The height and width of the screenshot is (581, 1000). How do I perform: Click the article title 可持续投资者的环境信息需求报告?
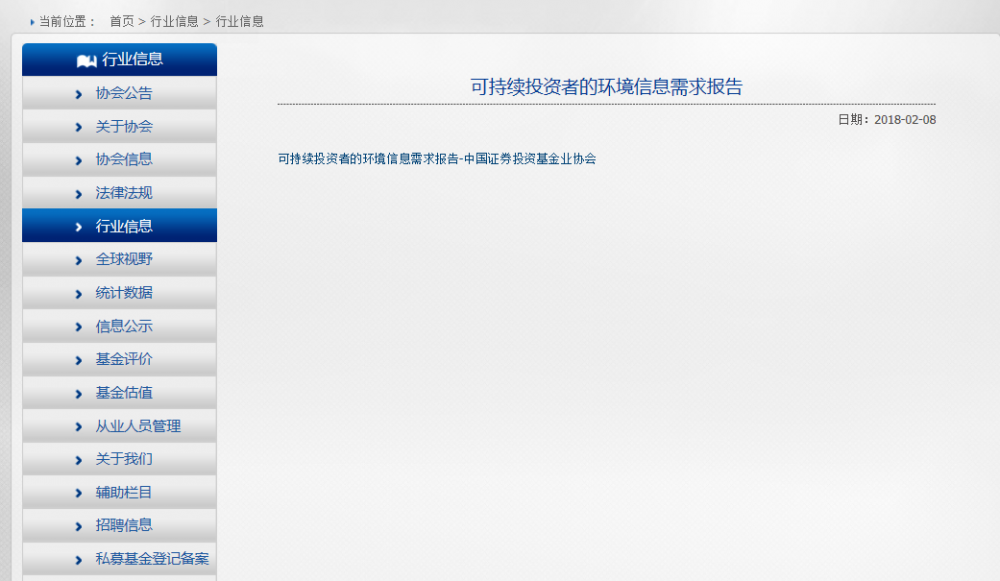click(x=607, y=87)
